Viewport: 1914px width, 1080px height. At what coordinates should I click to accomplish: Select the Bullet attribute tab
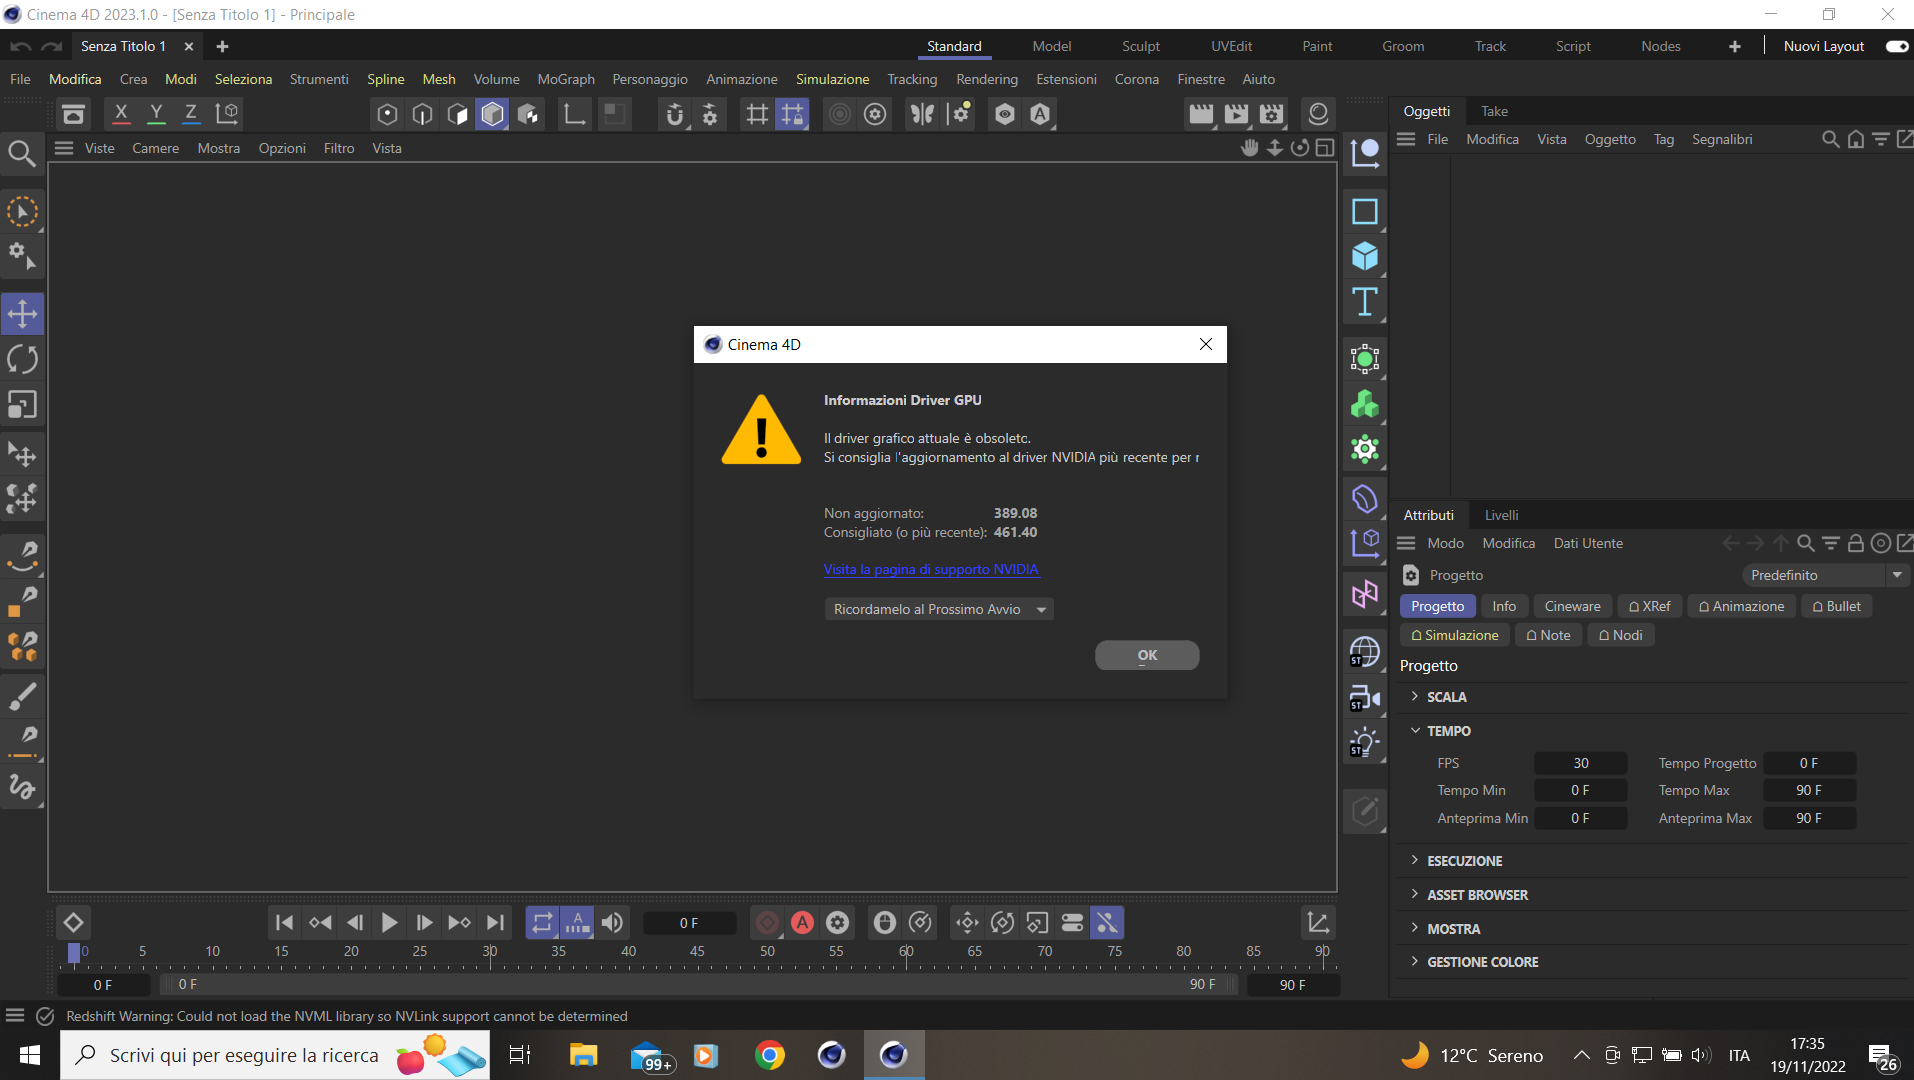pyautogui.click(x=1836, y=606)
